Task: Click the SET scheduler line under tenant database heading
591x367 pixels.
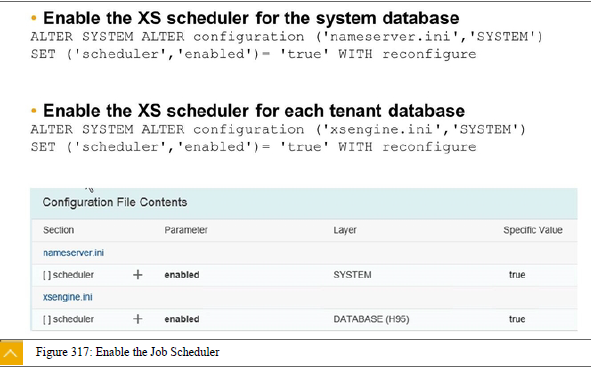Action: point(253,147)
